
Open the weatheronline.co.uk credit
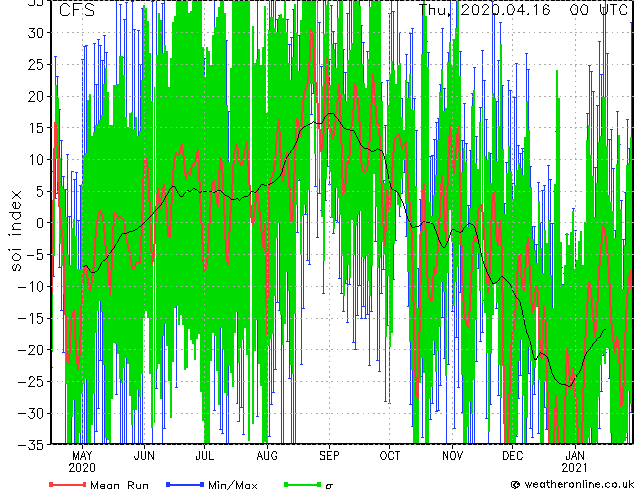(x=572, y=484)
